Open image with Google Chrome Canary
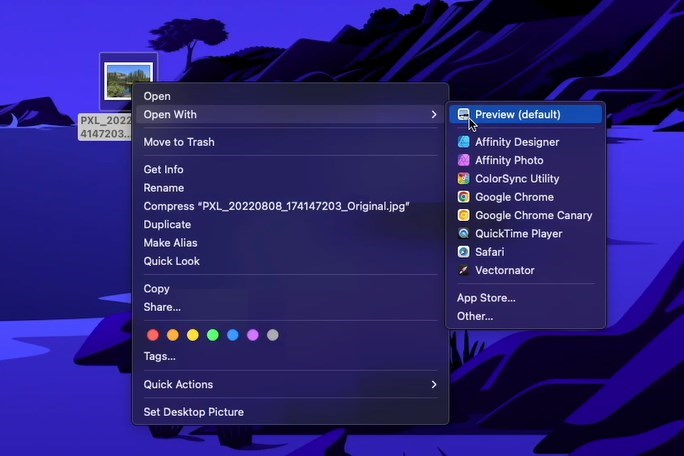Image resolution: width=684 pixels, height=456 pixels. coord(526,215)
